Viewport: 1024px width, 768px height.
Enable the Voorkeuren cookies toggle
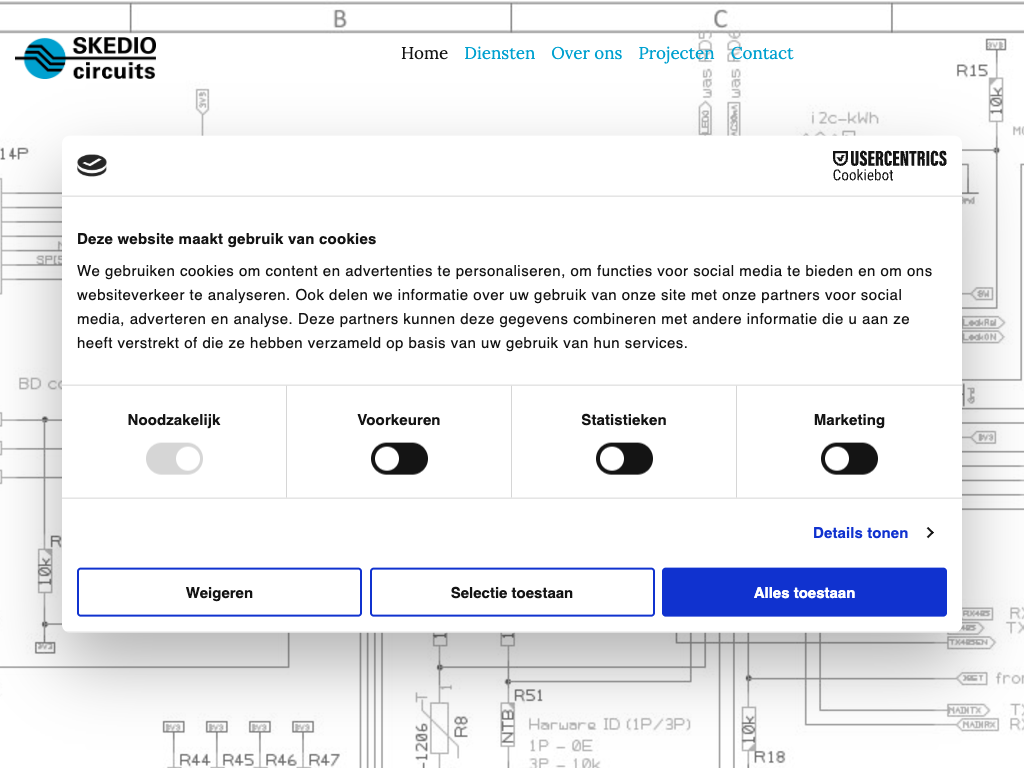399,460
